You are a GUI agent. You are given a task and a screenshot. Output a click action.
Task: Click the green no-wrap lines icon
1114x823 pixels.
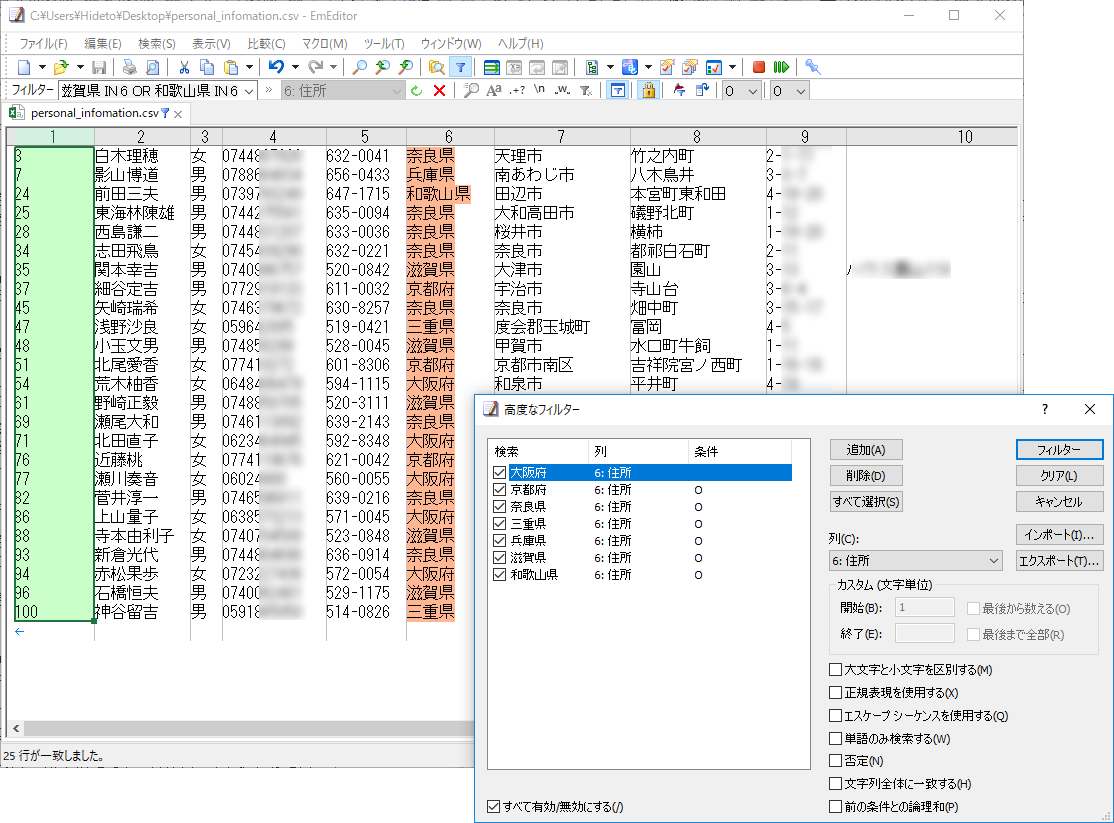491,67
